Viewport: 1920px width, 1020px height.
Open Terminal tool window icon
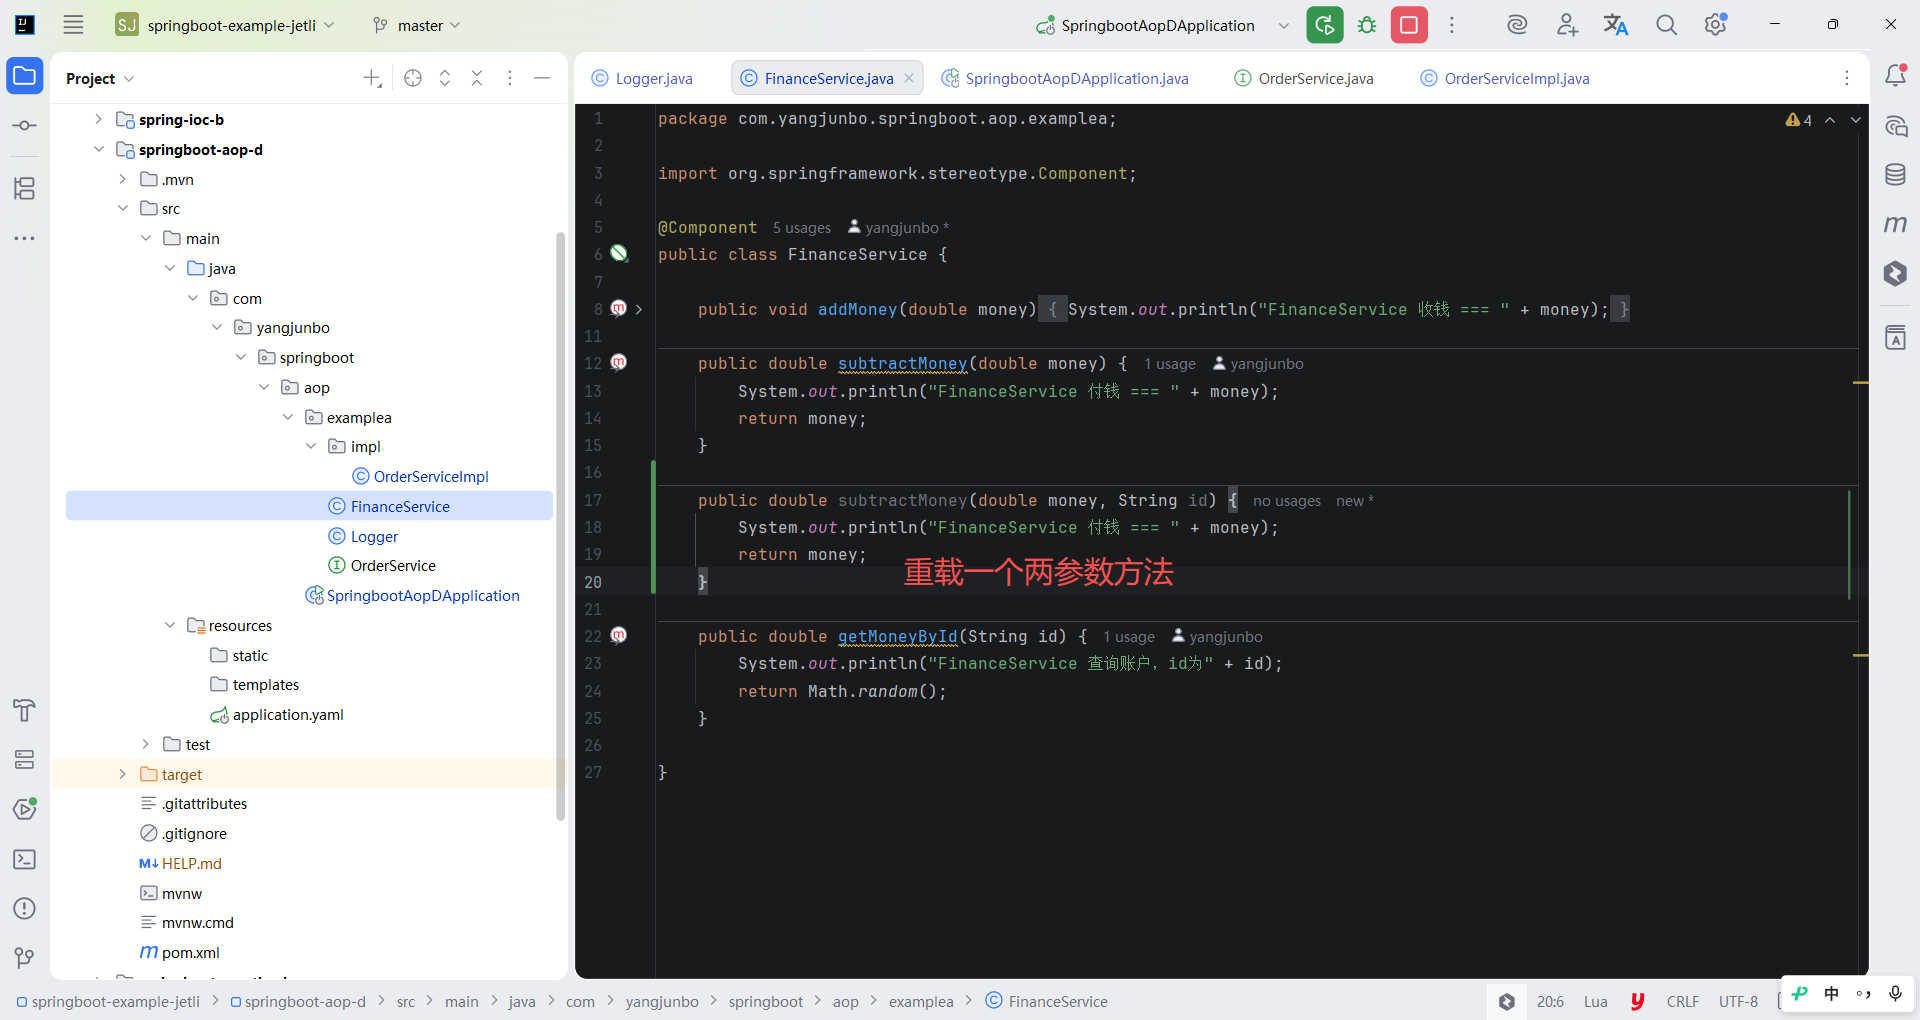pos(25,859)
